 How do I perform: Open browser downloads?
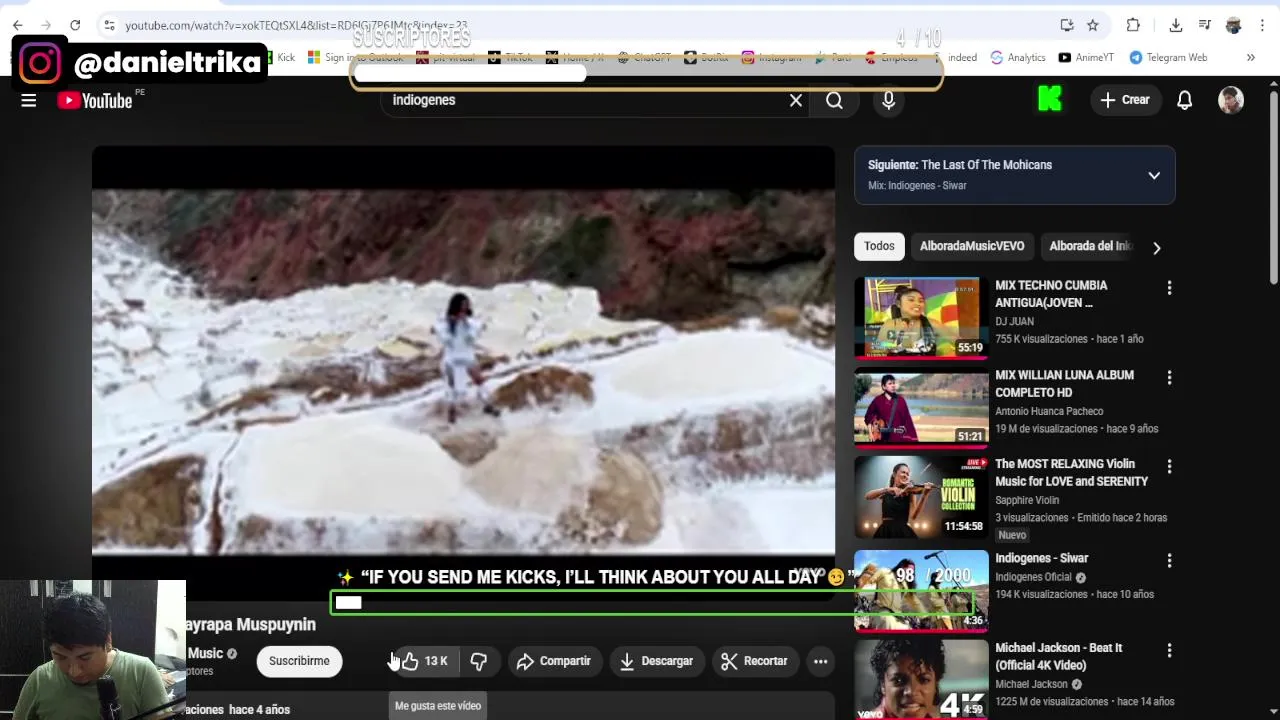pos(1176,25)
